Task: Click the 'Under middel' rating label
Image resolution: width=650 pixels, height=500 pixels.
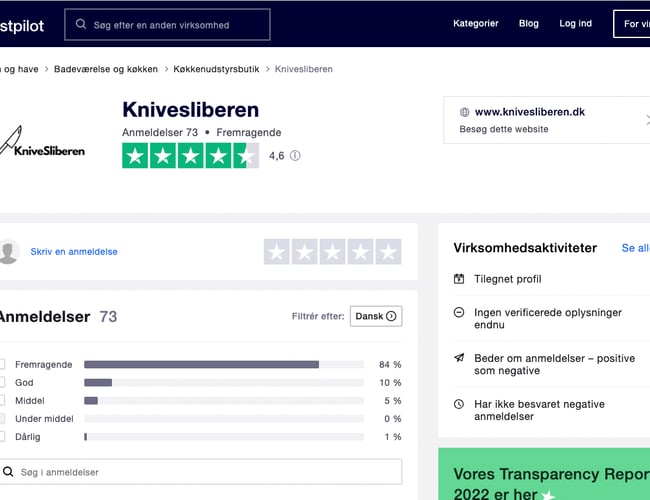Action: [x=44, y=419]
